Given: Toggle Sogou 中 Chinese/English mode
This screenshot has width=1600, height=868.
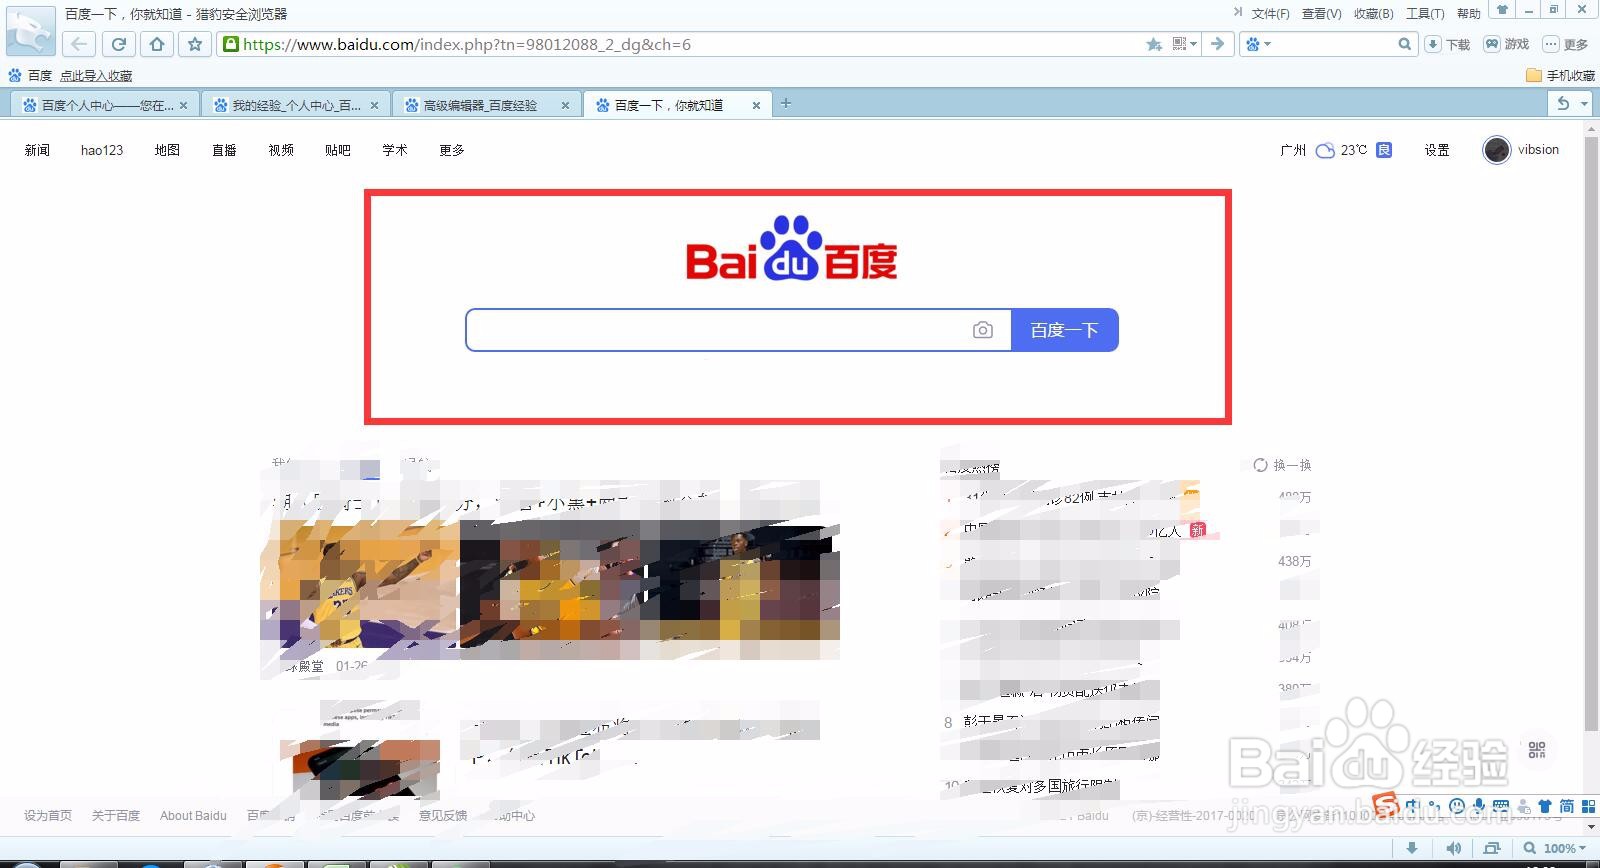Looking at the screenshot, I should coord(1413,806).
